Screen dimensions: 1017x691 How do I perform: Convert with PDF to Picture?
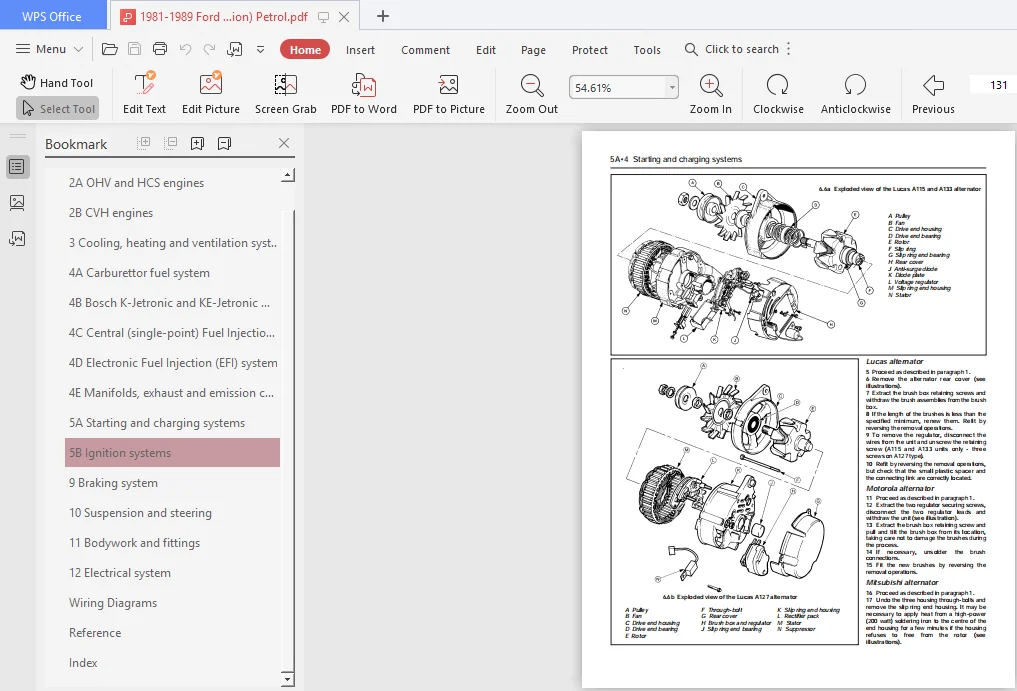(449, 93)
